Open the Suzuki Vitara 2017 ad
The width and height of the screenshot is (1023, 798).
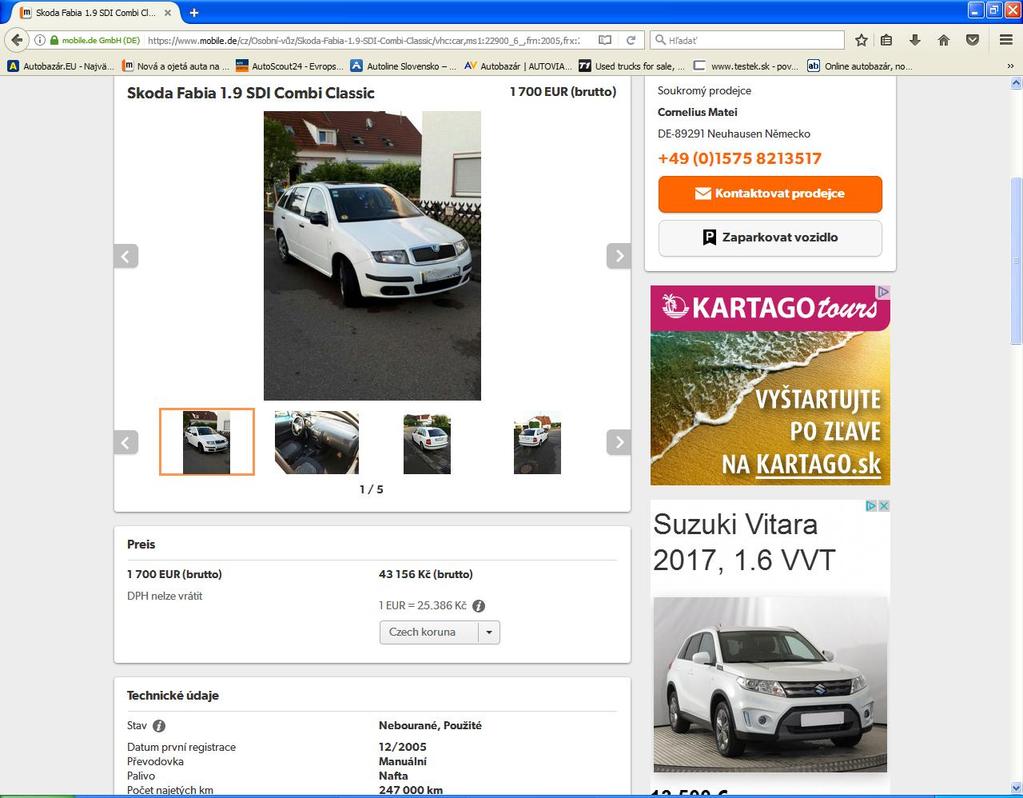[770, 646]
